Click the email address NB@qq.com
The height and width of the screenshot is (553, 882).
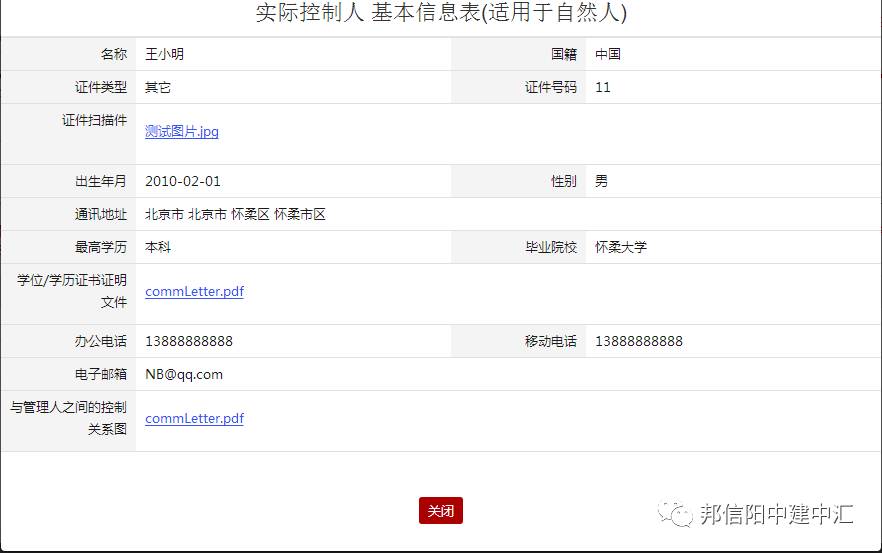[x=183, y=374]
